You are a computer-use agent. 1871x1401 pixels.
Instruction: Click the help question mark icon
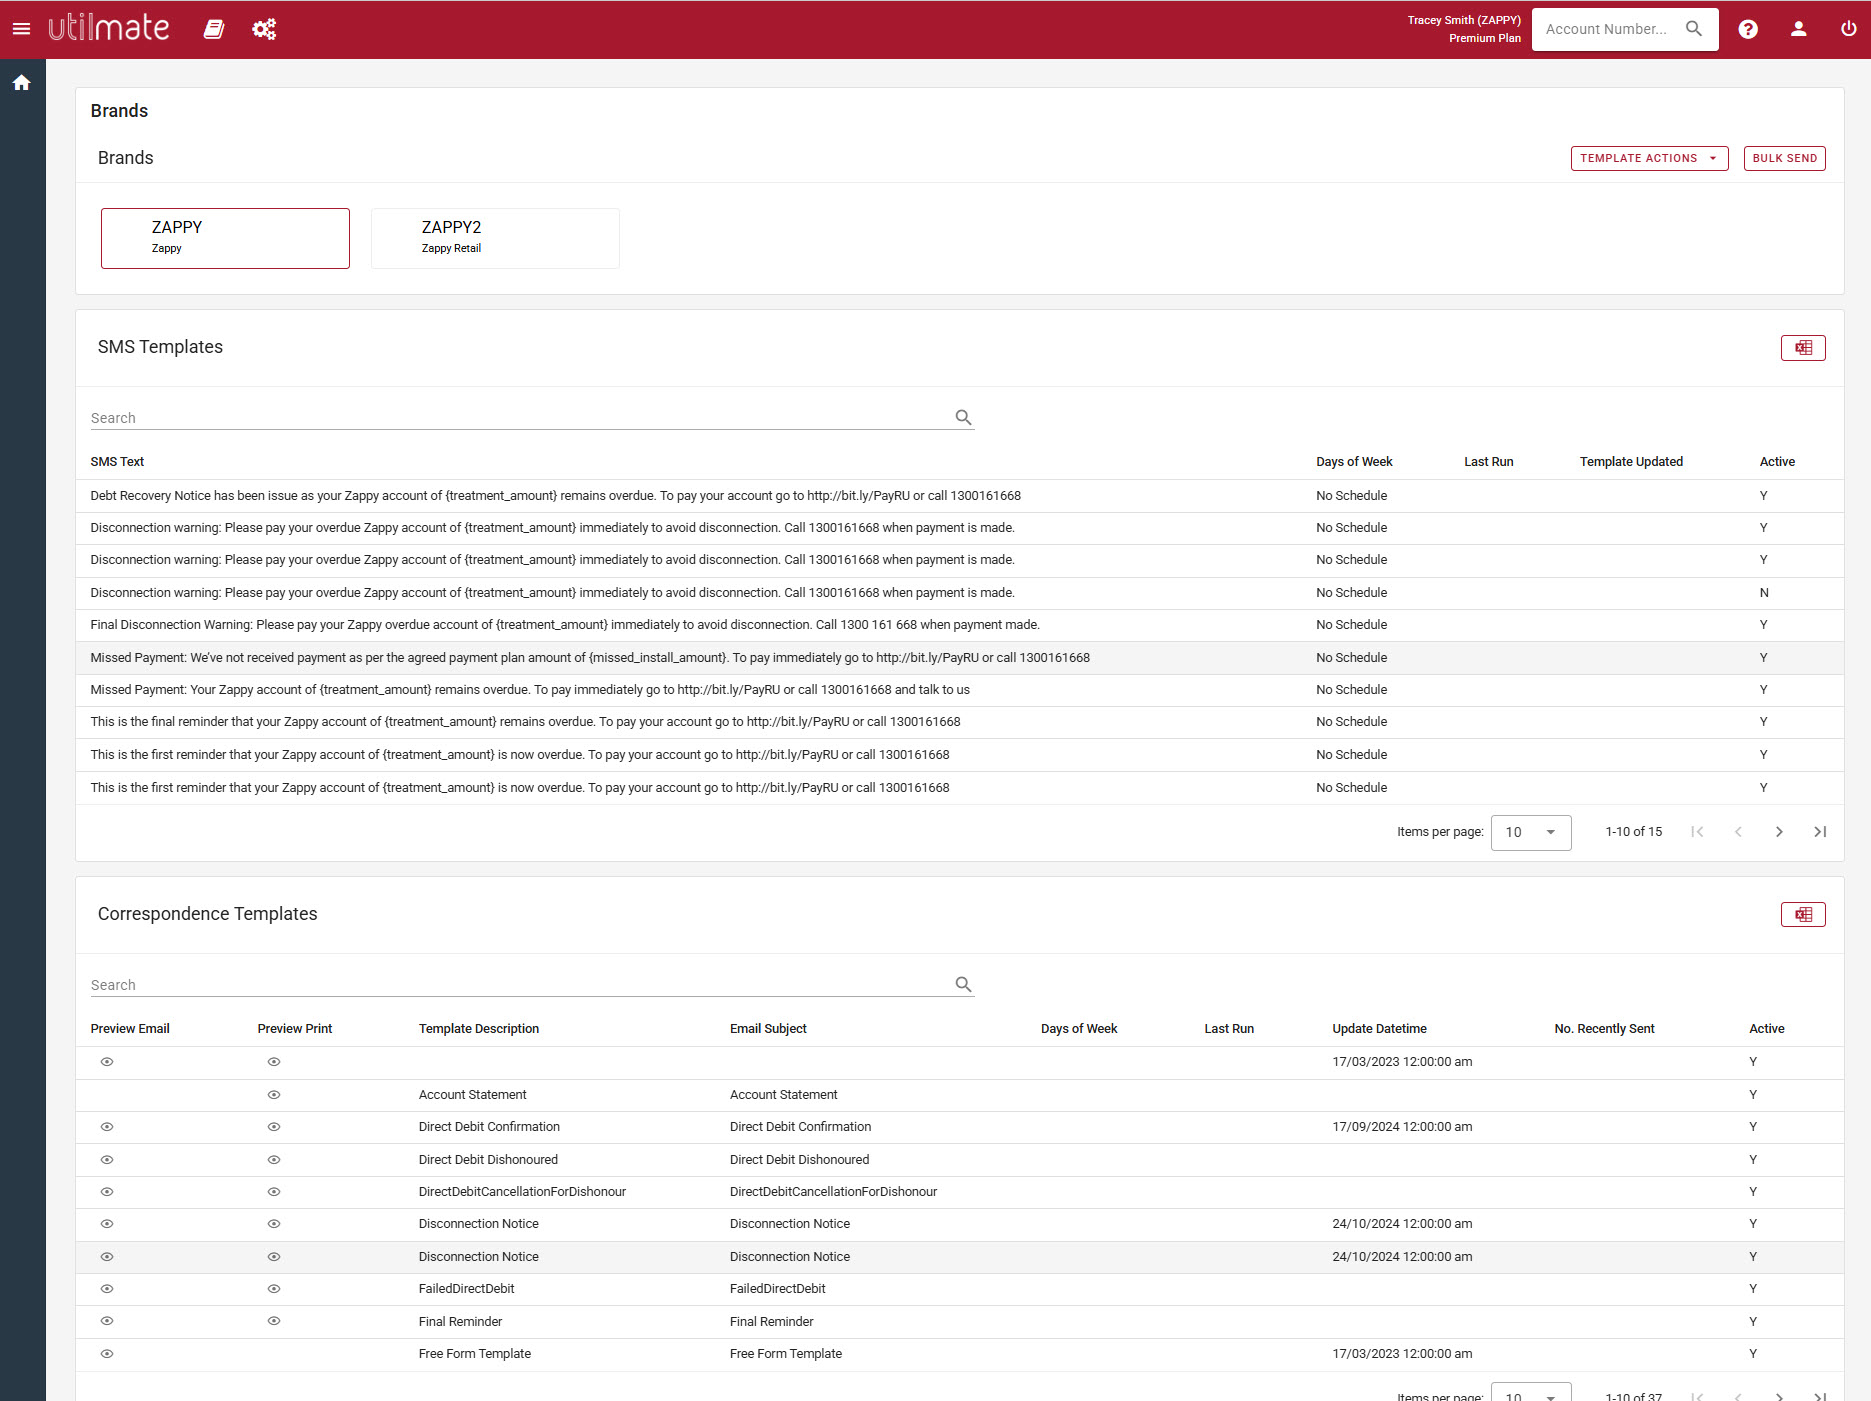tap(1747, 29)
